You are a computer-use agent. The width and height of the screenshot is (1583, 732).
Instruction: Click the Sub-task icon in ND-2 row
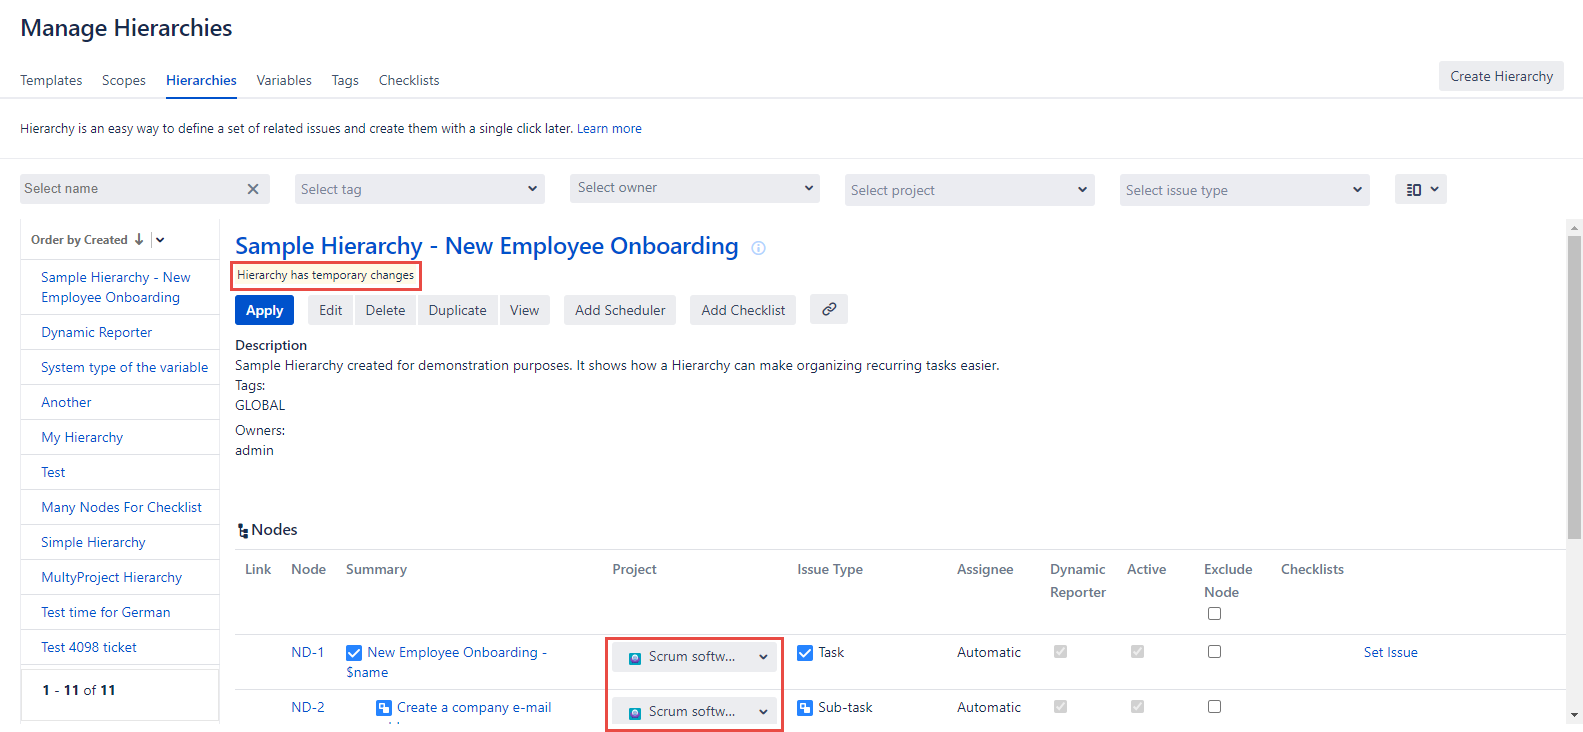[805, 708]
